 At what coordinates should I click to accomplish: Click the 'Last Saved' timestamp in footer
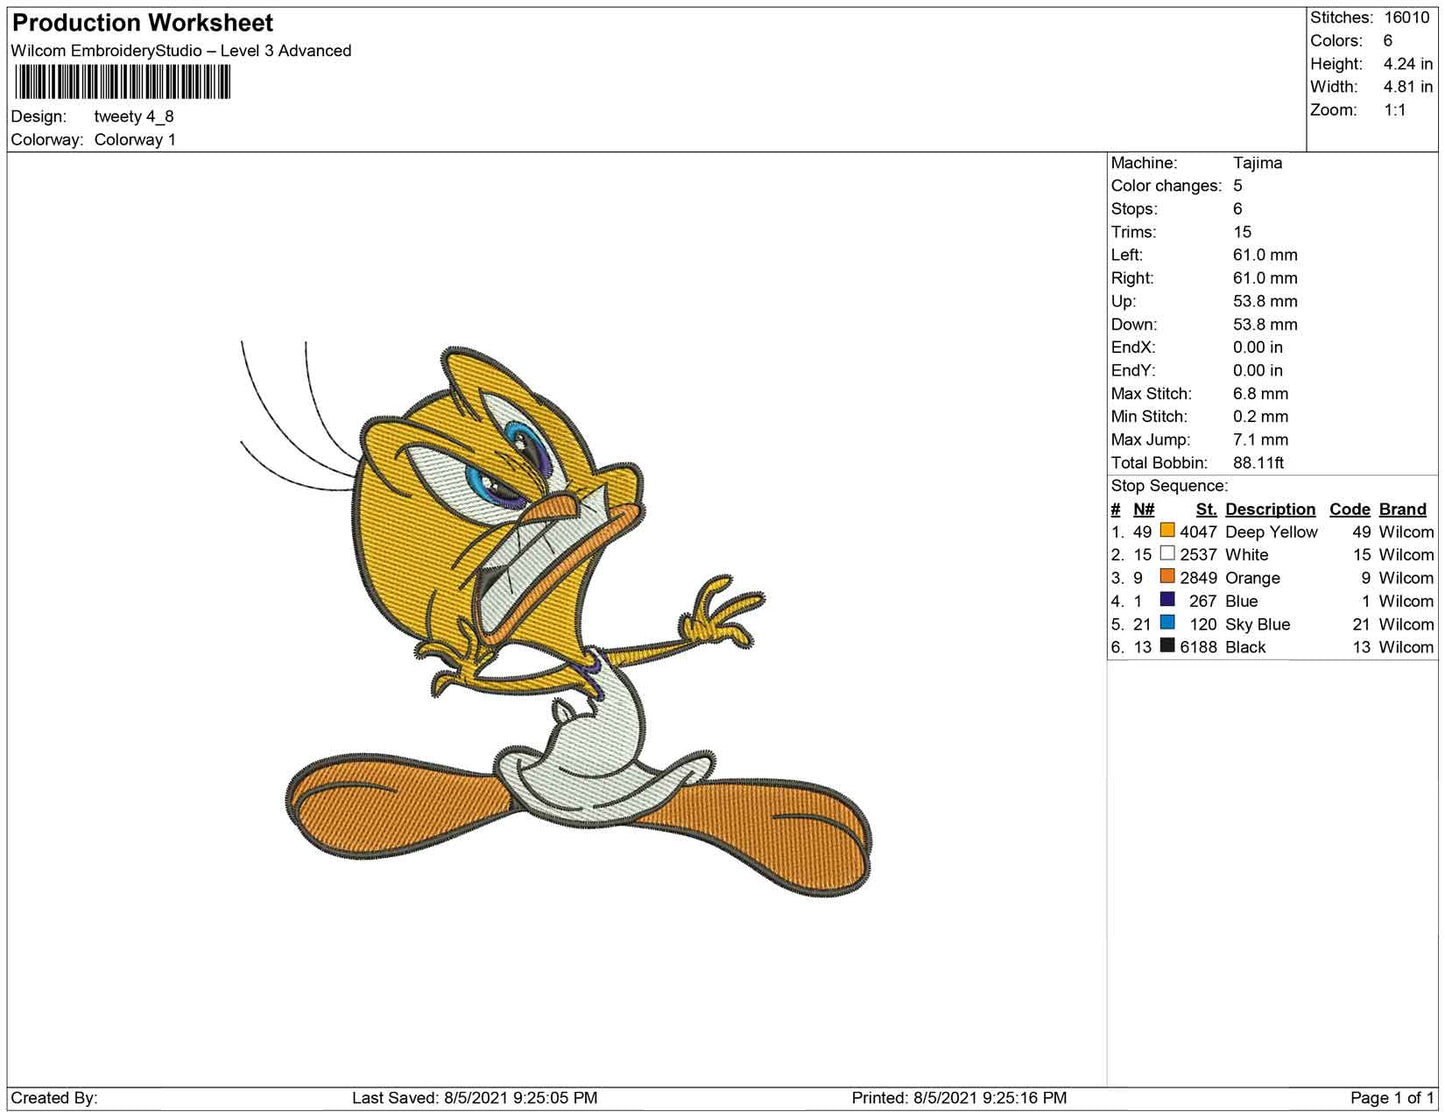(x=475, y=1098)
